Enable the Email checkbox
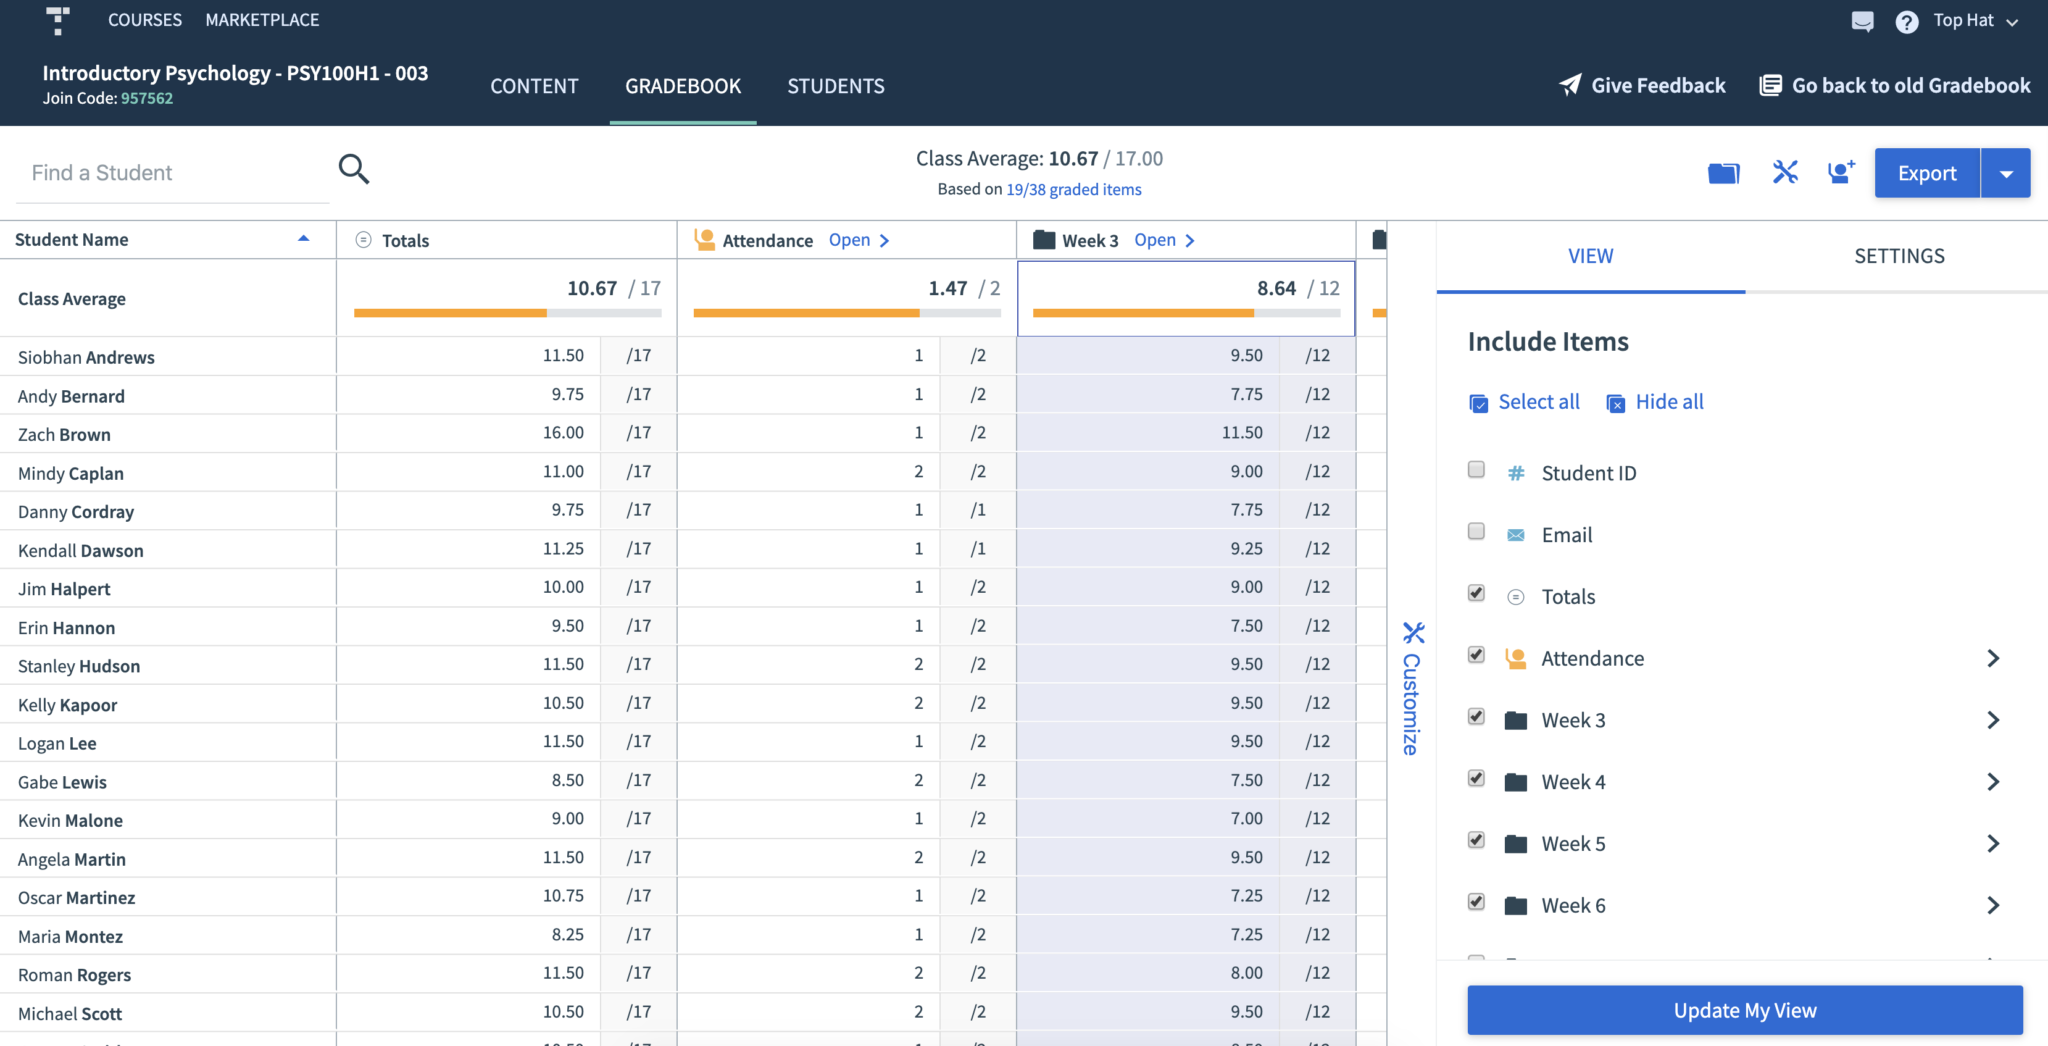This screenshot has width=2048, height=1046. (1476, 531)
